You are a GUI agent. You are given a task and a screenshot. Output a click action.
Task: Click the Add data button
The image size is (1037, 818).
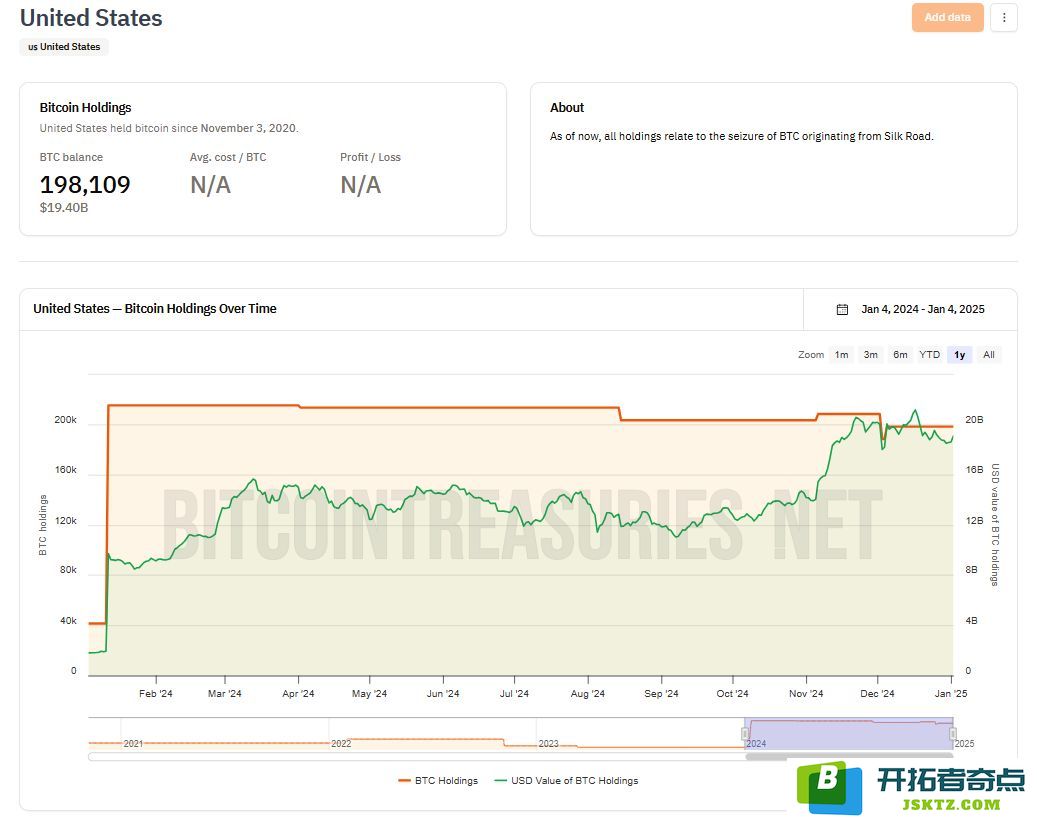(947, 18)
